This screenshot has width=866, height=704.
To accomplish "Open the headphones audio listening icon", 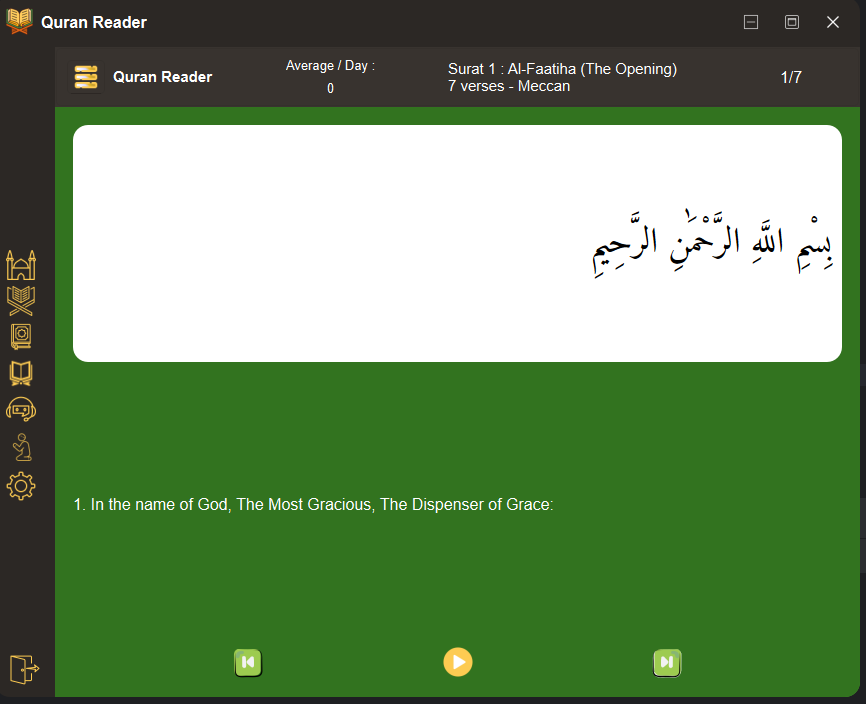I will 21,410.
